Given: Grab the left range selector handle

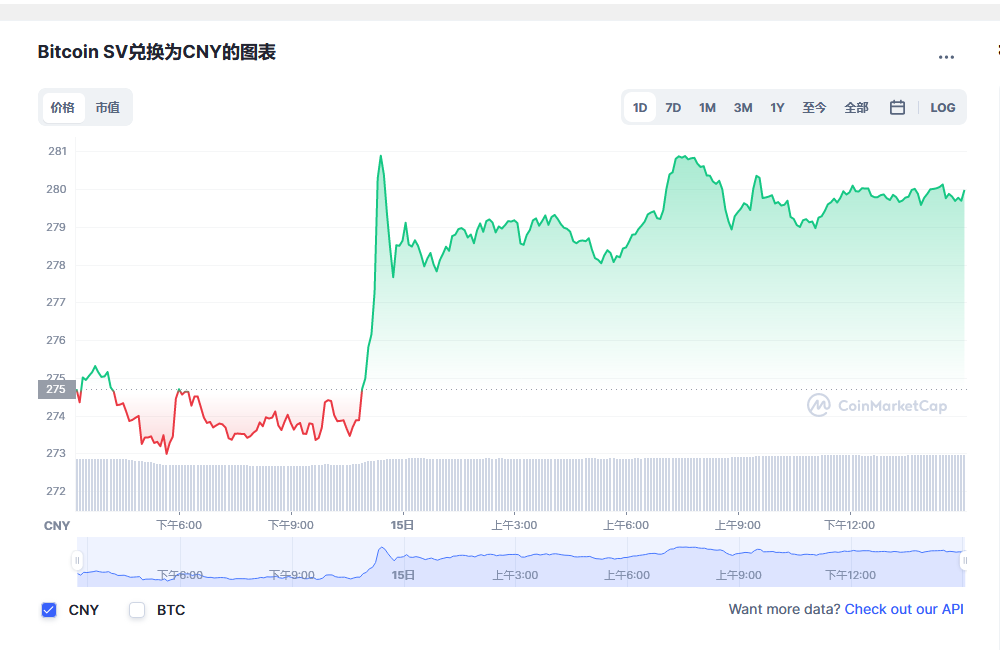Looking at the screenshot, I should (77, 561).
